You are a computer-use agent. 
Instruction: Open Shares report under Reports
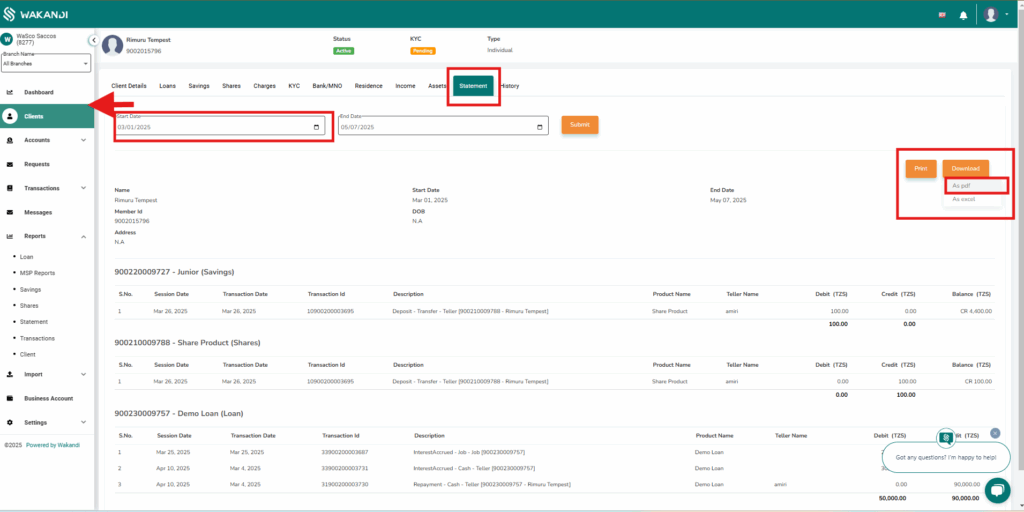29,306
